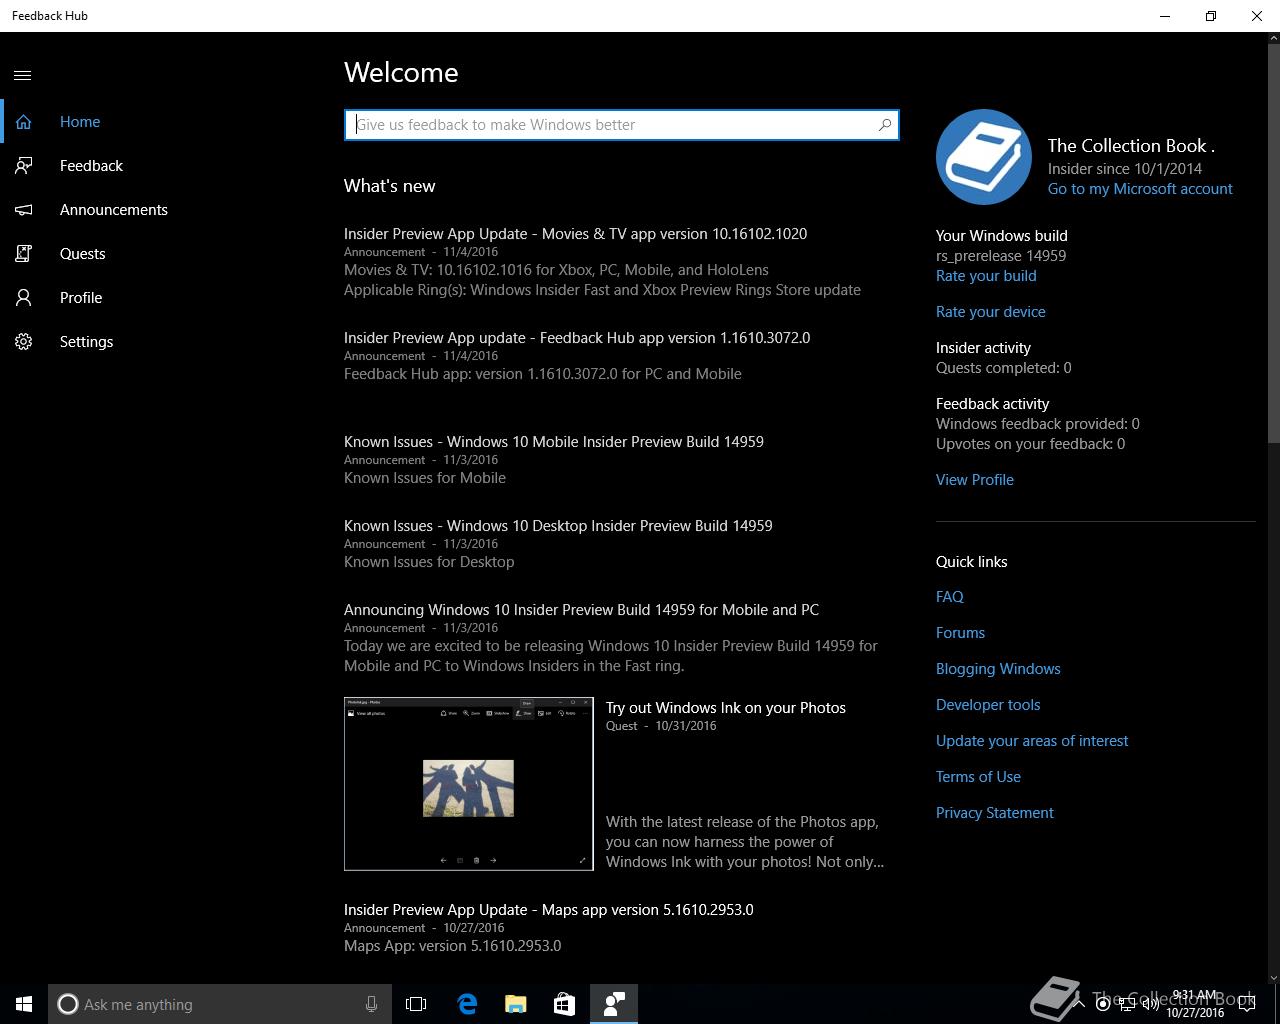Image resolution: width=1280 pixels, height=1024 pixels.
Task: Open 'Announcing Windows 10 Insider Preview Build 14959'
Action: (581, 610)
